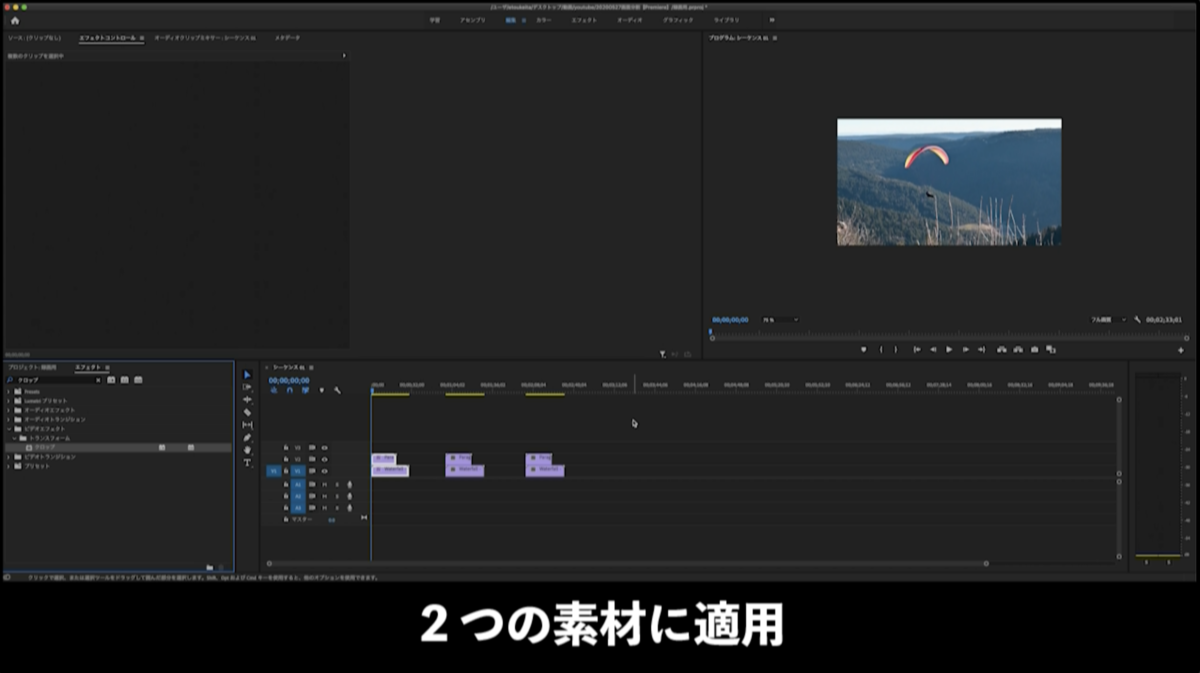The width and height of the screenshot is (1200, 673).
Task: Go to In point in Program monitor
Action: 917,350
